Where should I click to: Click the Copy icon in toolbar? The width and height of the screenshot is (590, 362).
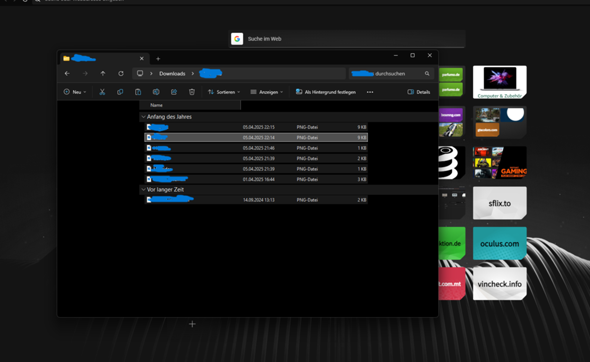click(120, 92)
